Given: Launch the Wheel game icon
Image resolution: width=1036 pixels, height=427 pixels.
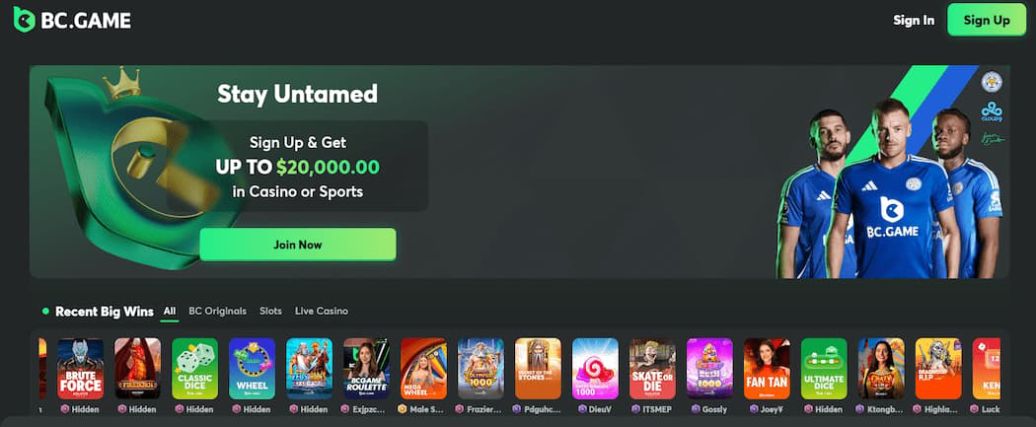Looking at the screenshot, I should click(252, 368).
